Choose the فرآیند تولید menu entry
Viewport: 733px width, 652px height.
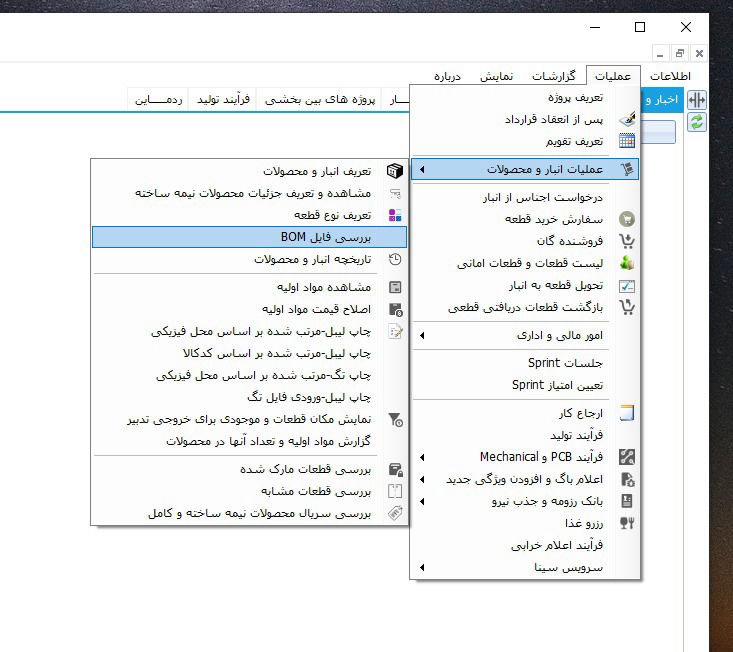pos(525,435)
